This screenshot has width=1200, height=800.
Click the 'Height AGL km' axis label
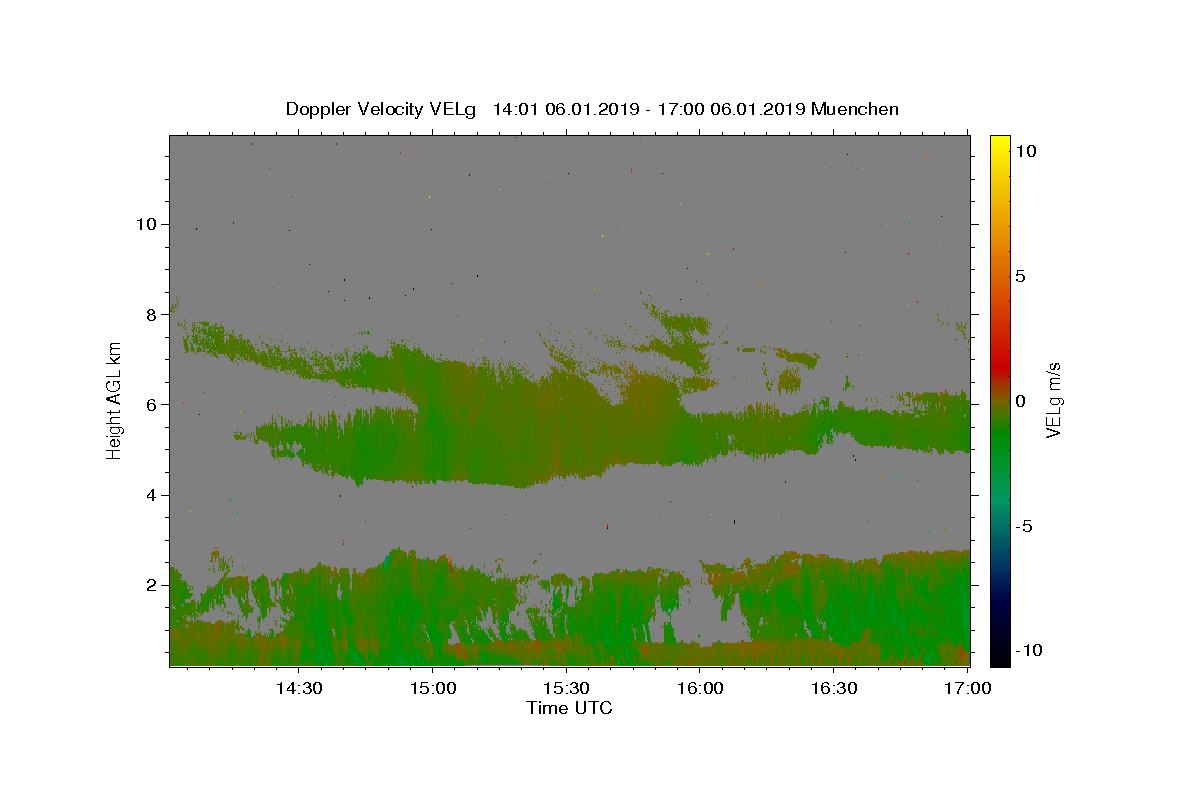[x=114, y=399]
